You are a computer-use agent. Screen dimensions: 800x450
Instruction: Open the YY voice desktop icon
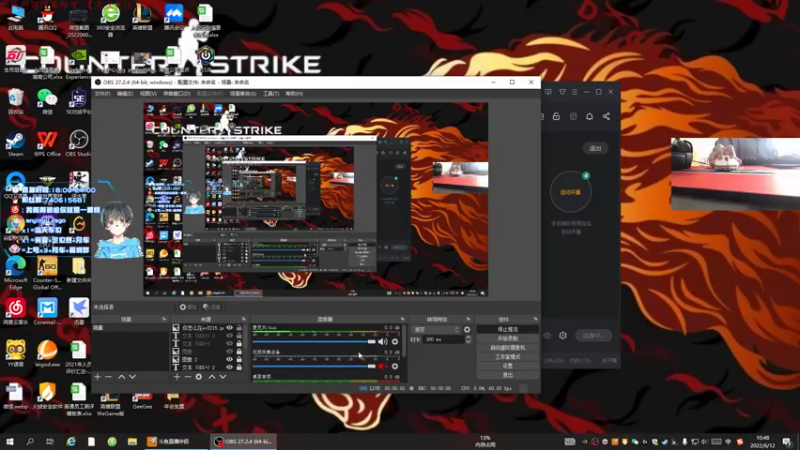tap(15, 354)
